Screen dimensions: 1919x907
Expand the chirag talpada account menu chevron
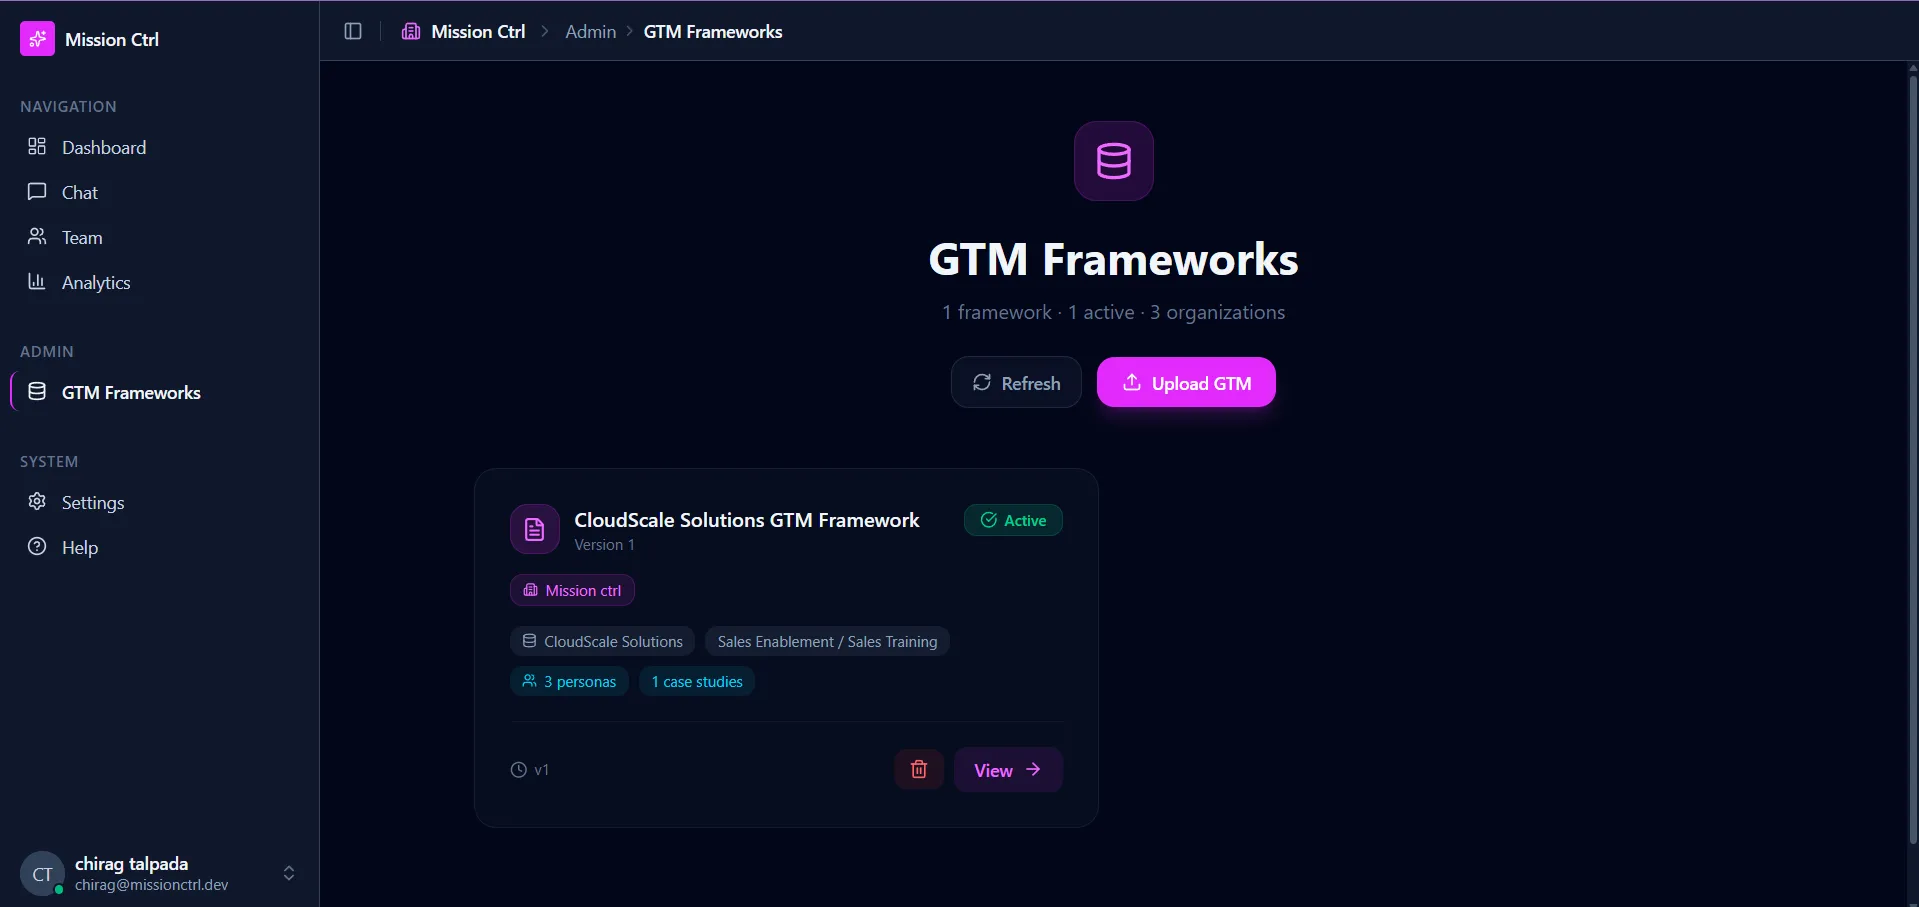tap(288, 872)
